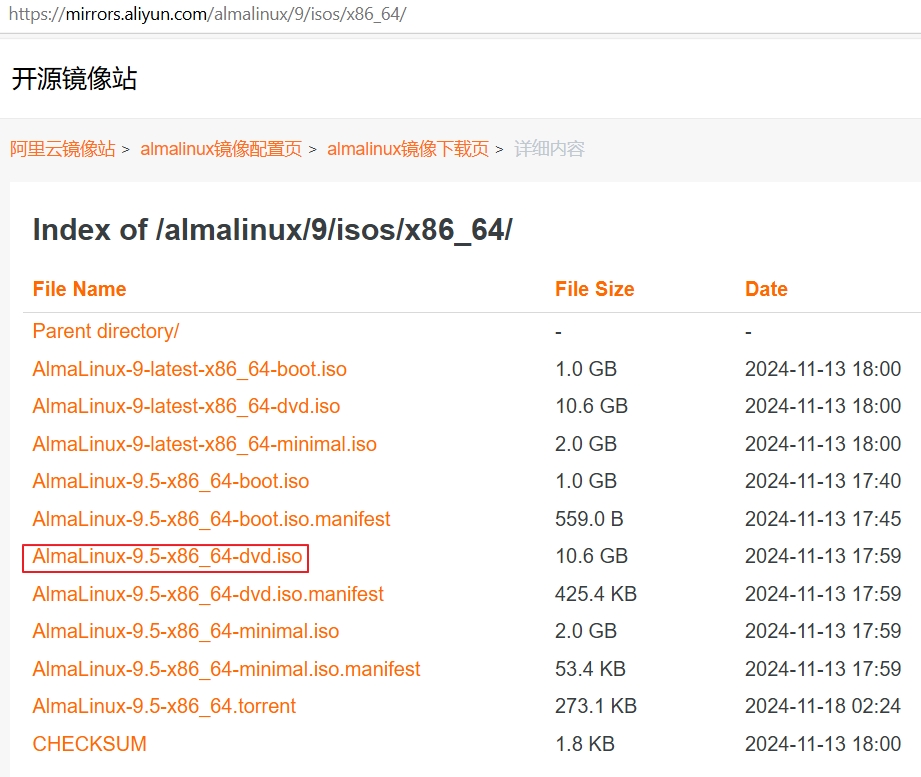Download AlmaLinux-9.5-x86_64-dvd.iso

[167, 556]
